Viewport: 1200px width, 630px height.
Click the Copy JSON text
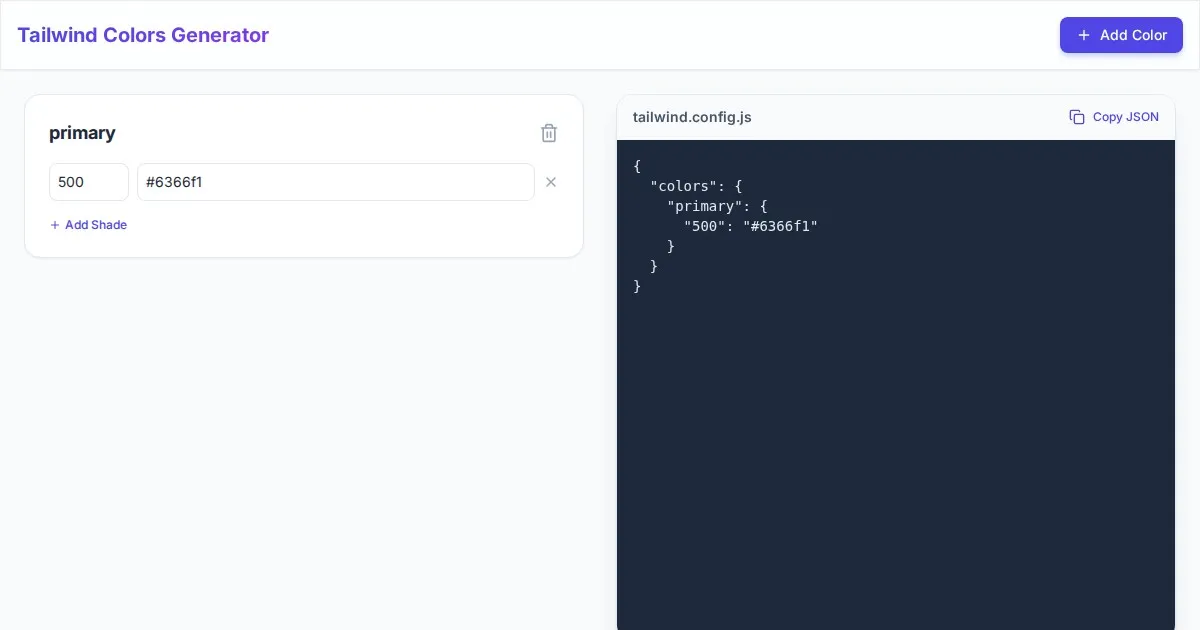pyautogui.click(x=1125, y=117)
